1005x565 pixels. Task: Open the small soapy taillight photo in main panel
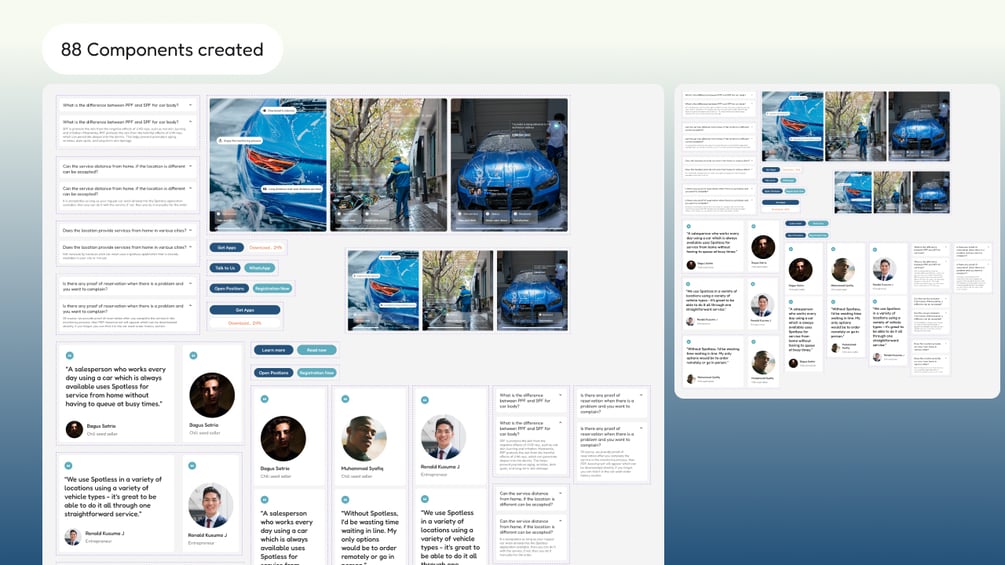pos(383,291)
